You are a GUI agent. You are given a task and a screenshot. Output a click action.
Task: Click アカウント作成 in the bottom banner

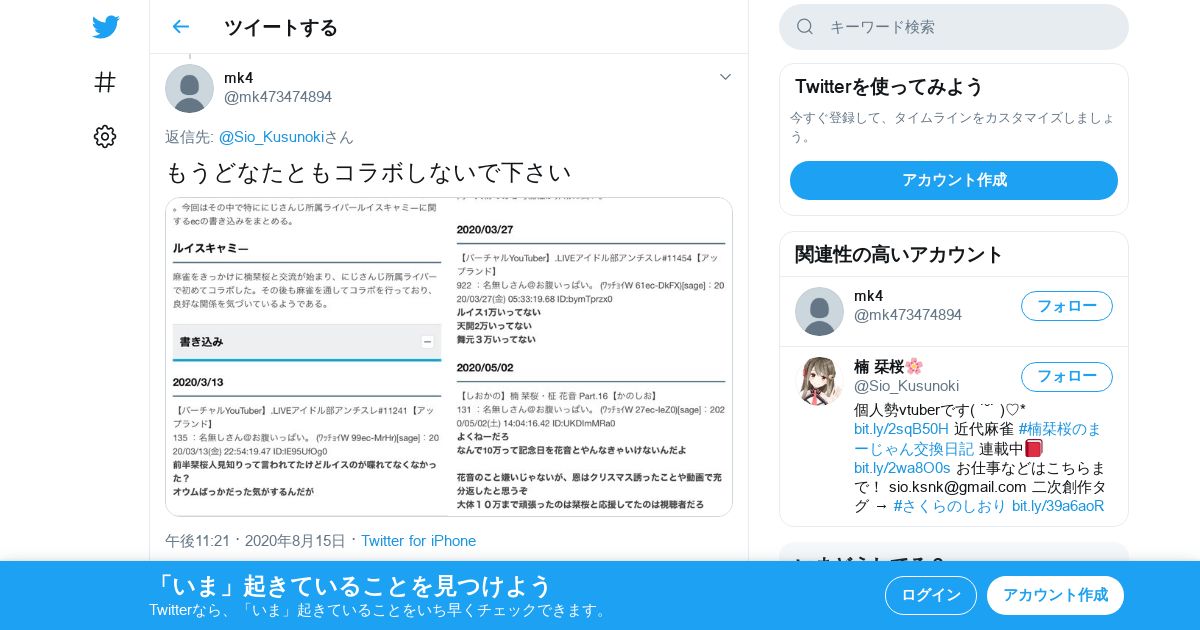(1055, 595)
